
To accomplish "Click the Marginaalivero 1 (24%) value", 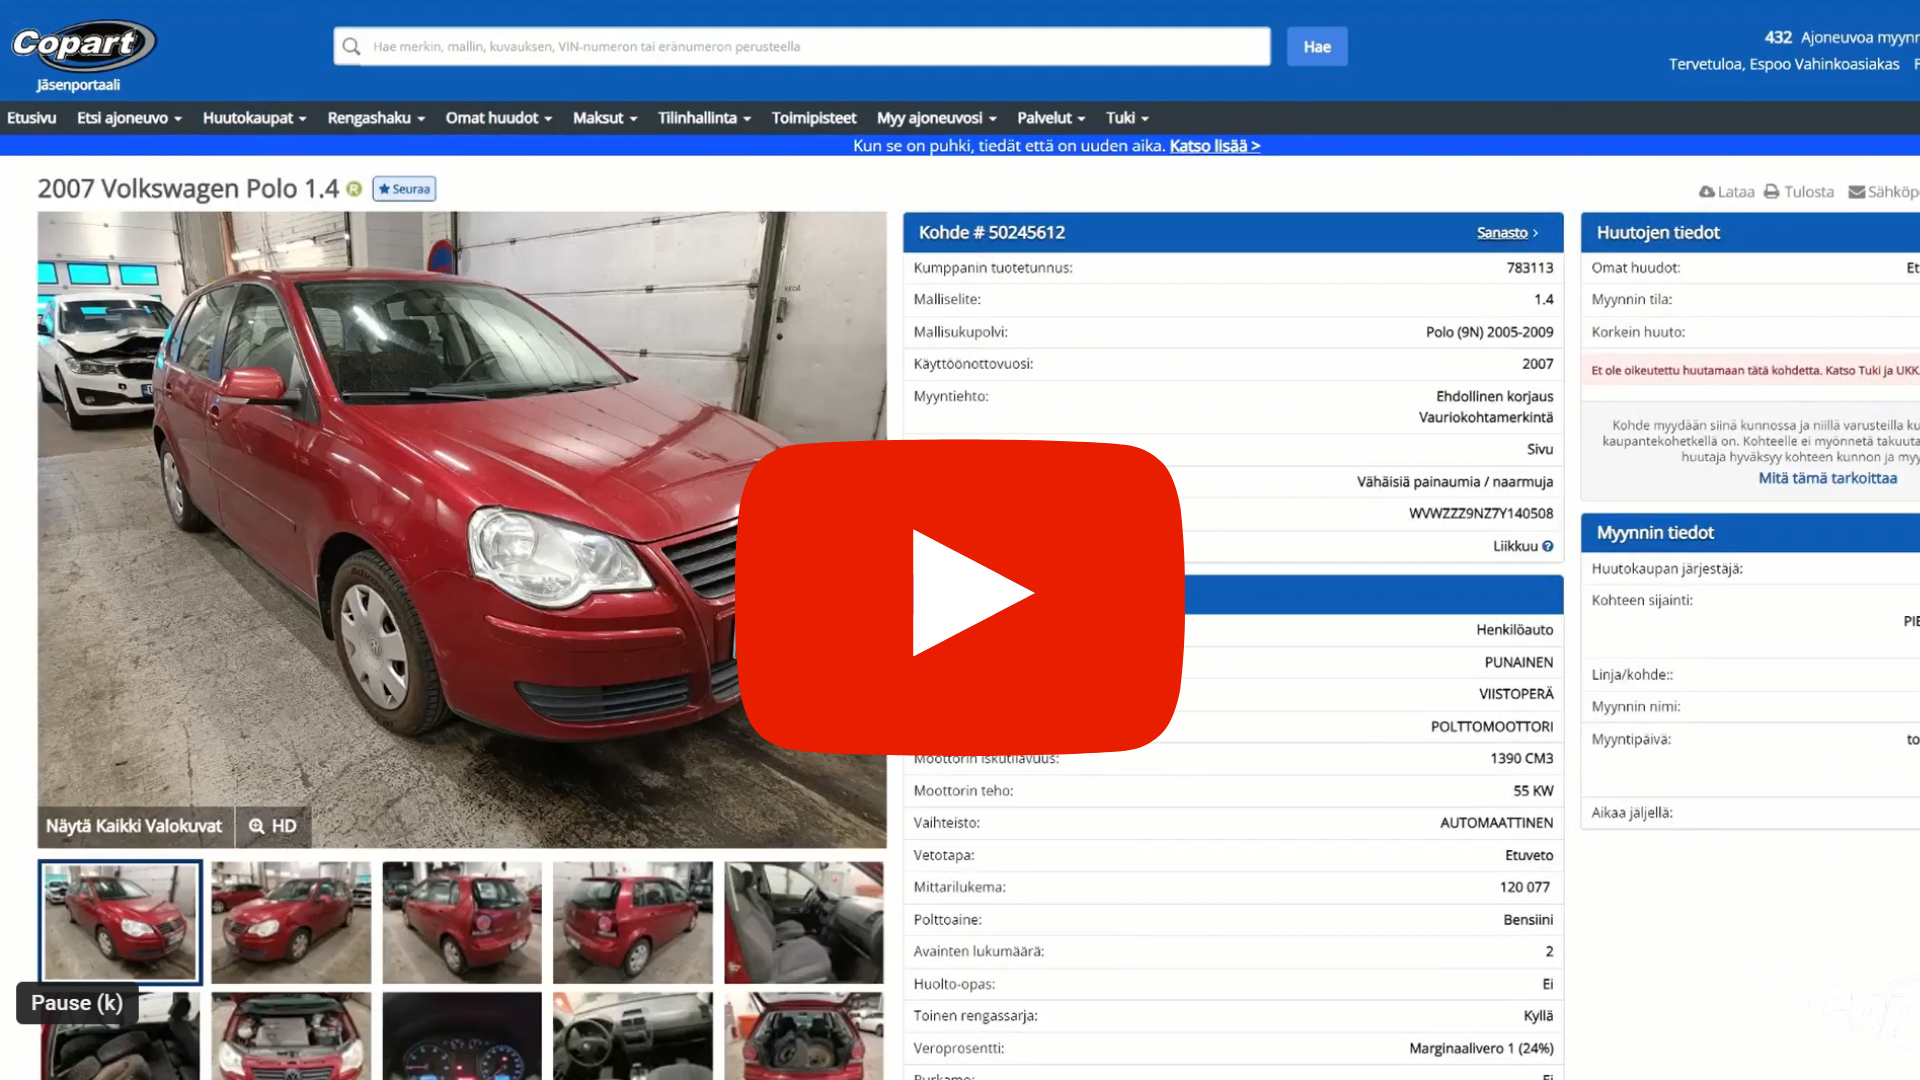I will point(1481,1048).
